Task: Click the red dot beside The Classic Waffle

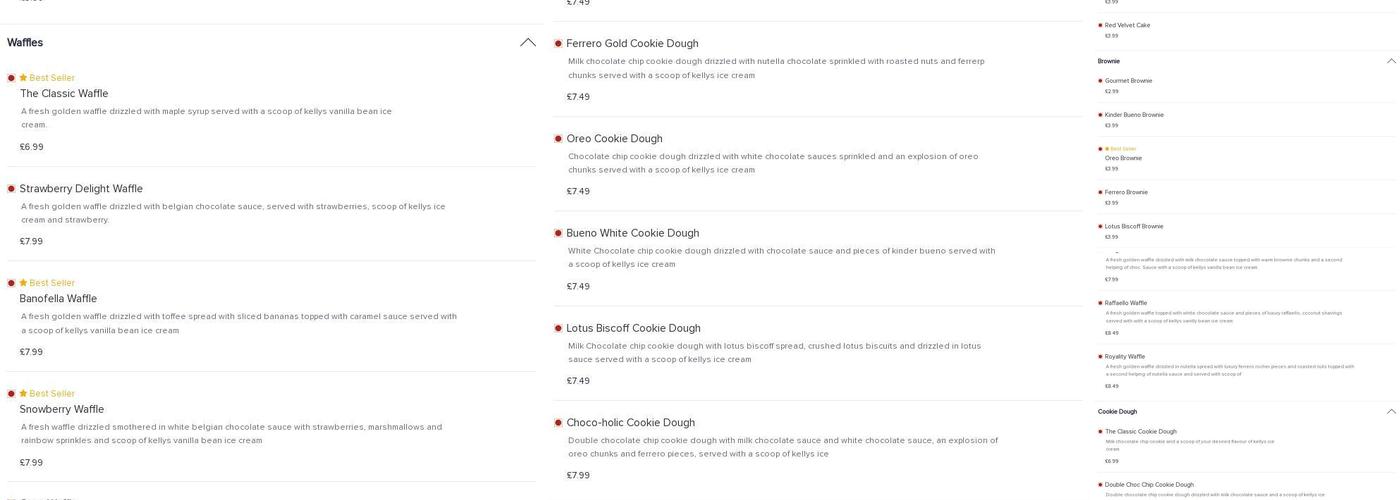Action: [11, 78]
